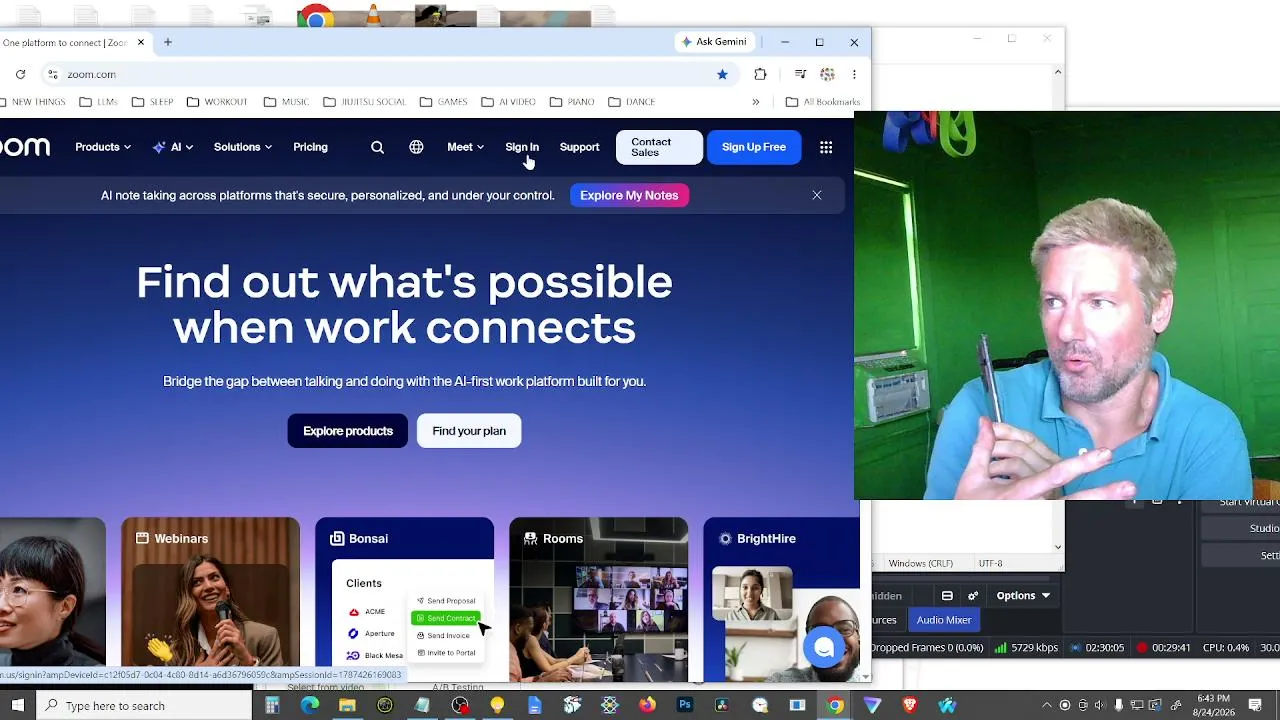
Task: Open Calculator from the taskbar
Action: (272, 705)
